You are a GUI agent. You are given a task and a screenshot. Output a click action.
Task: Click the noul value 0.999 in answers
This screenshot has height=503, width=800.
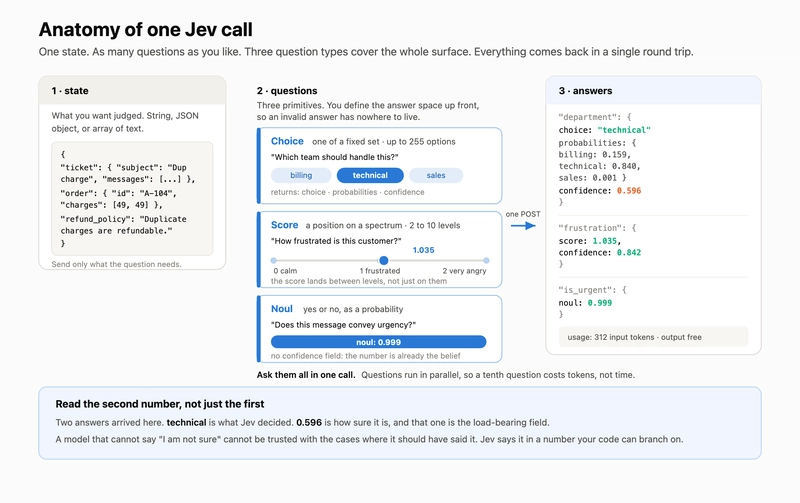coord(599,303)
